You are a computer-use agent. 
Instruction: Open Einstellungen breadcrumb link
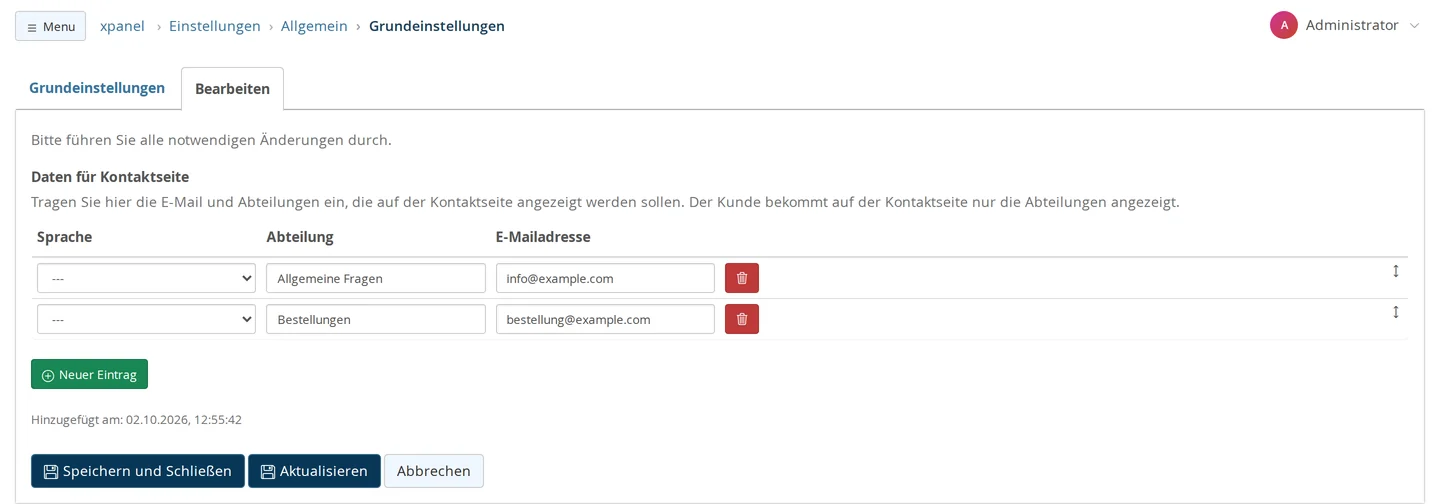click(x=214, y=26)
